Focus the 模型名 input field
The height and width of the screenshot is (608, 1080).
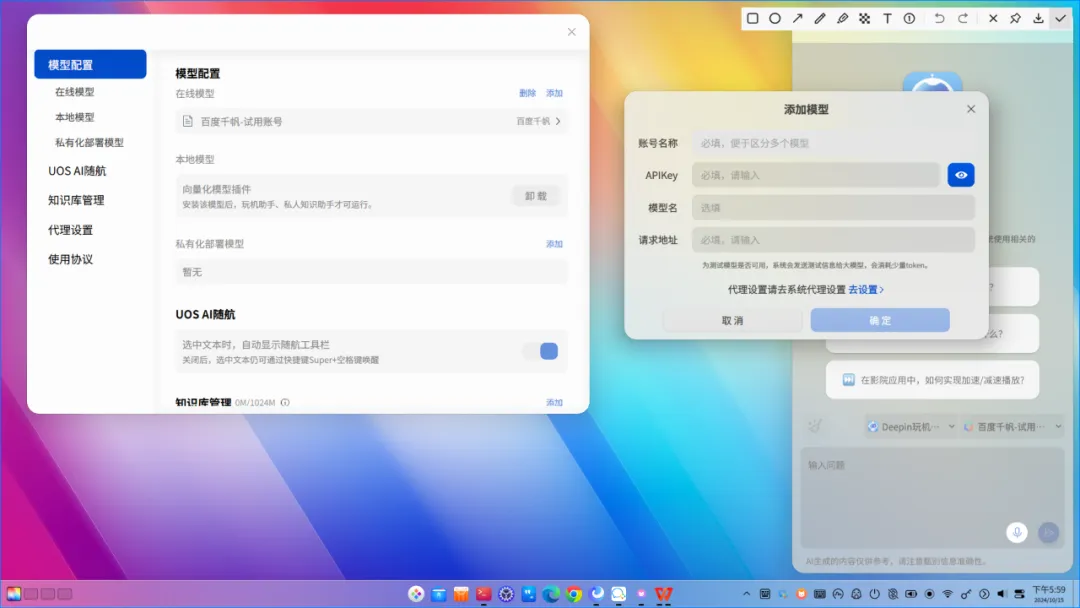coord(833,207)
